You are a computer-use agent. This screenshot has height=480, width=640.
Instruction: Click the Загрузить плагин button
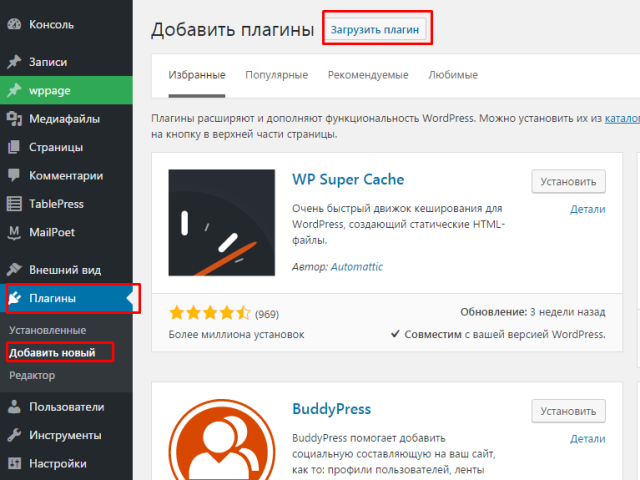click(375, 29)
